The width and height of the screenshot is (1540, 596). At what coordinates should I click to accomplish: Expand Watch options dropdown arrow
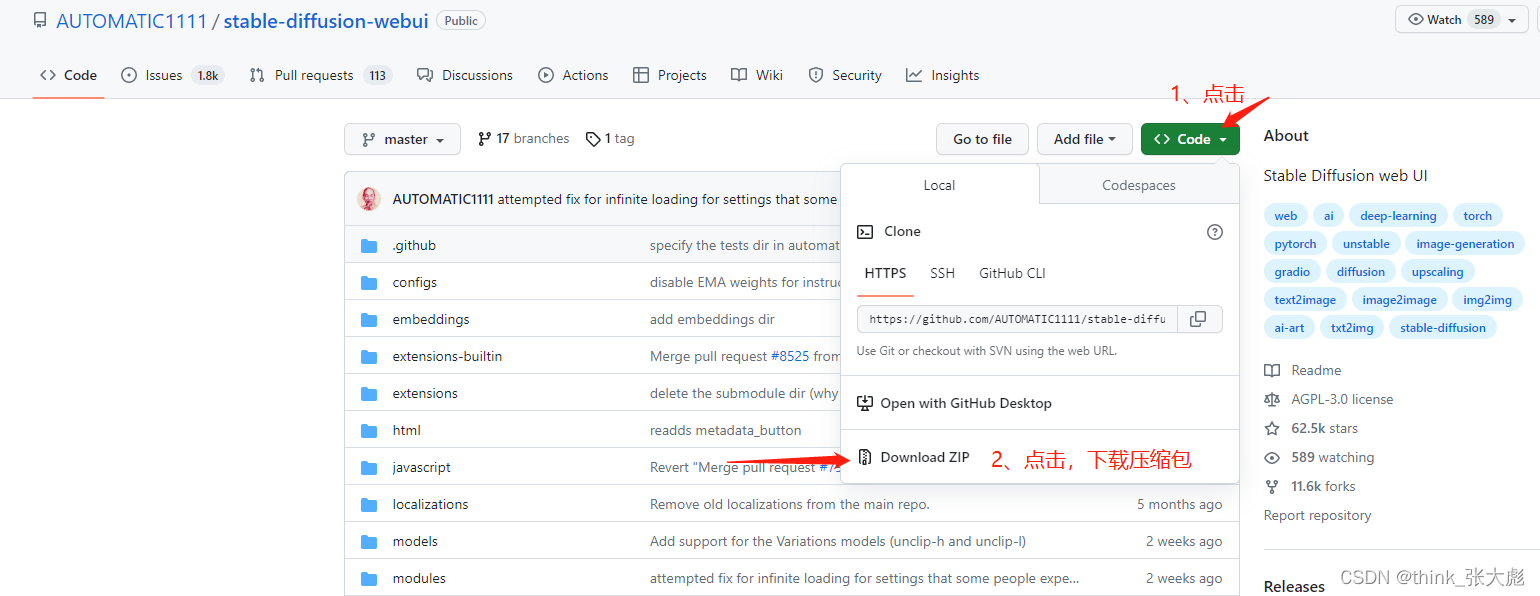1511,20
